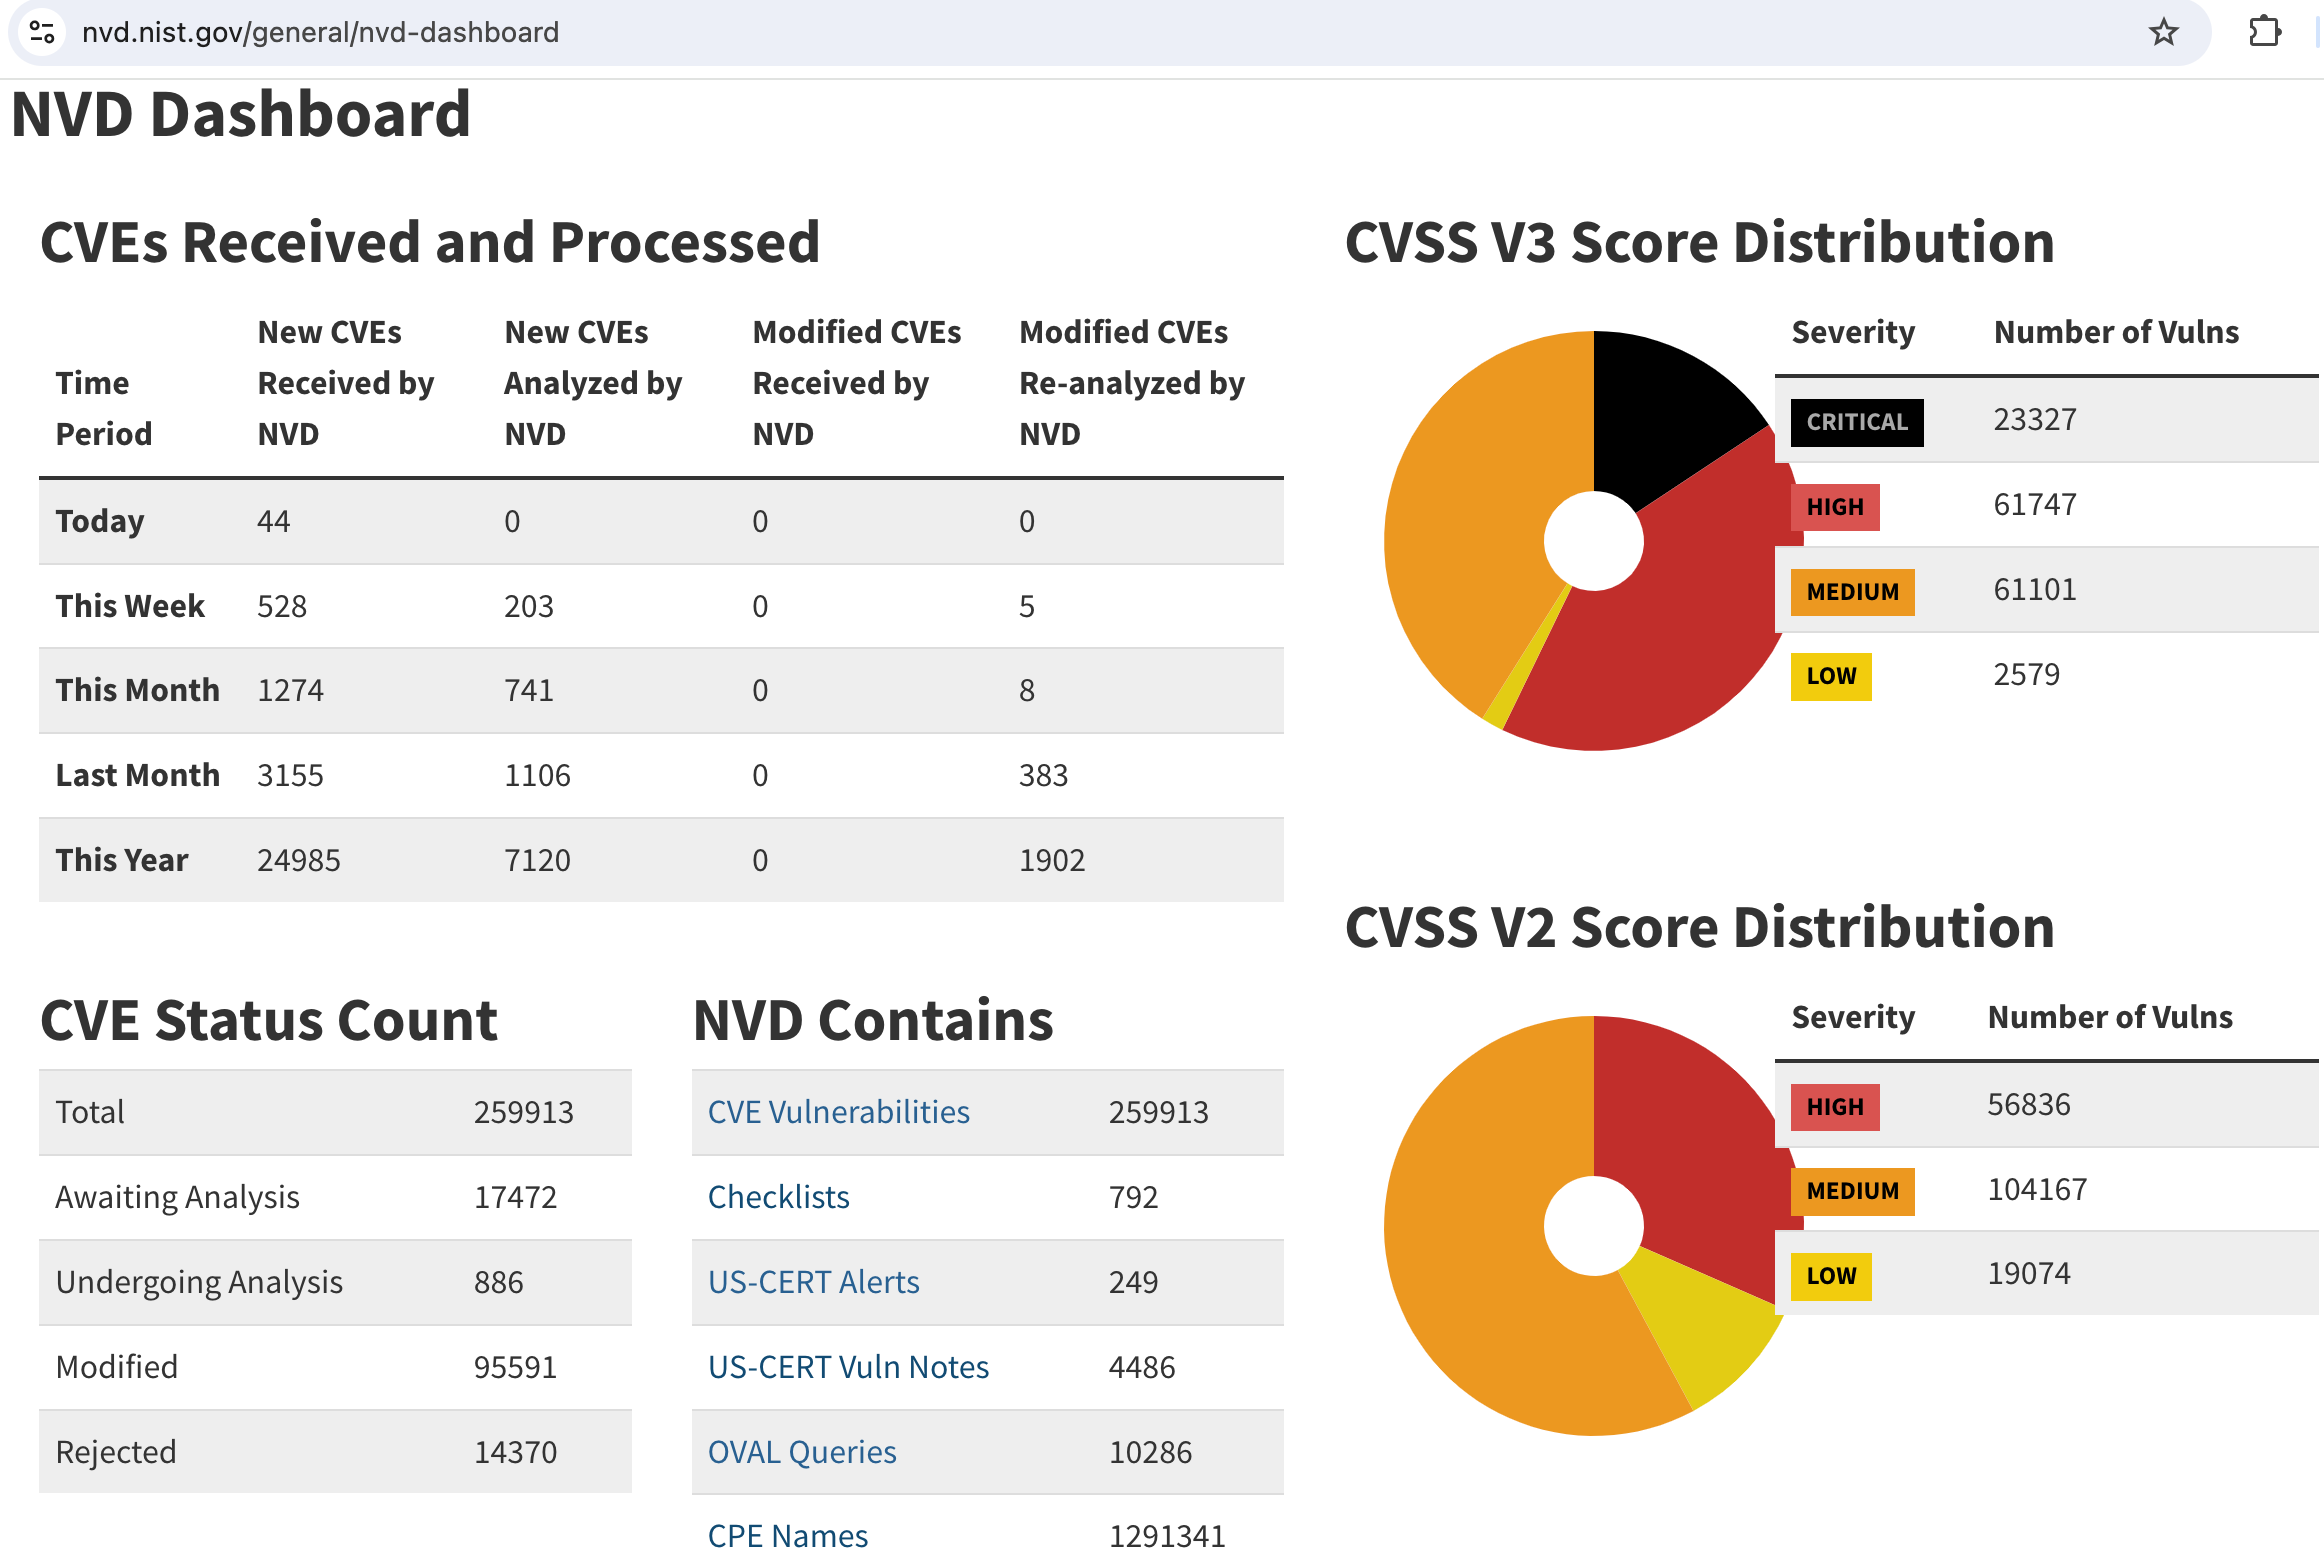Click the URL address bar text

[320, 32]
